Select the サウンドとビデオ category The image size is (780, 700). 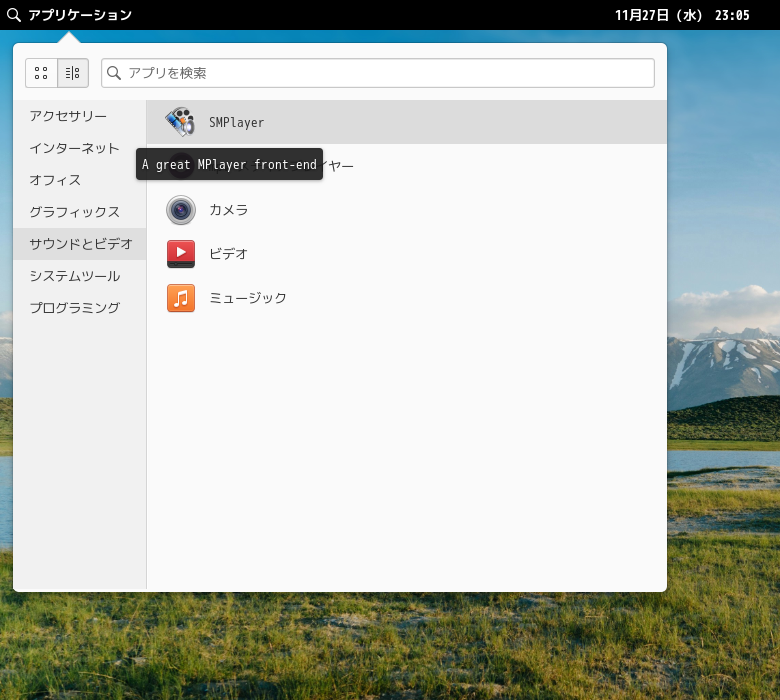80,244
